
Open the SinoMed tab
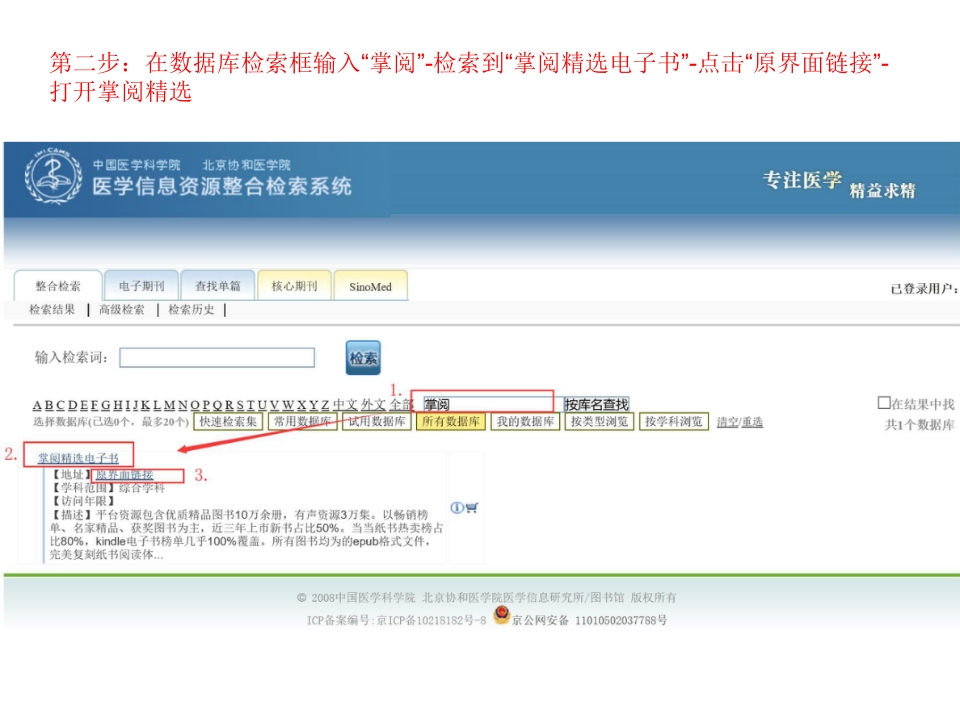click(x=370, y=286)
